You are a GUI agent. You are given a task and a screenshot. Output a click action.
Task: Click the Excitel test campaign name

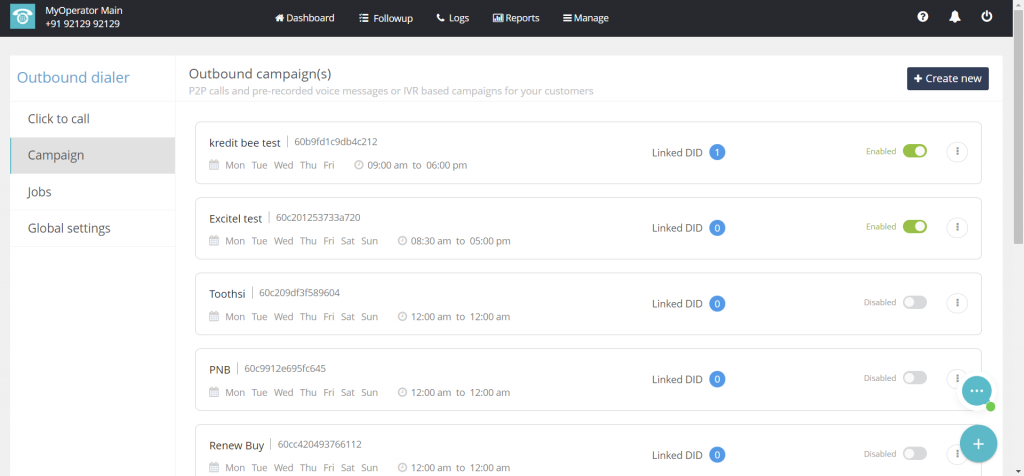(236, 218)
